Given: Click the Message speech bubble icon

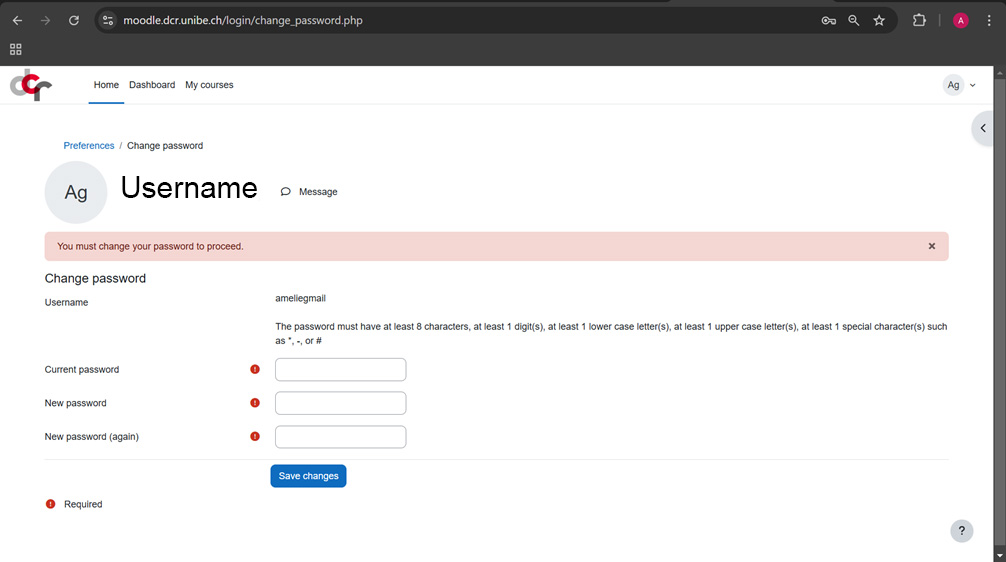Looking at the screenshot, I should (286, 192).
